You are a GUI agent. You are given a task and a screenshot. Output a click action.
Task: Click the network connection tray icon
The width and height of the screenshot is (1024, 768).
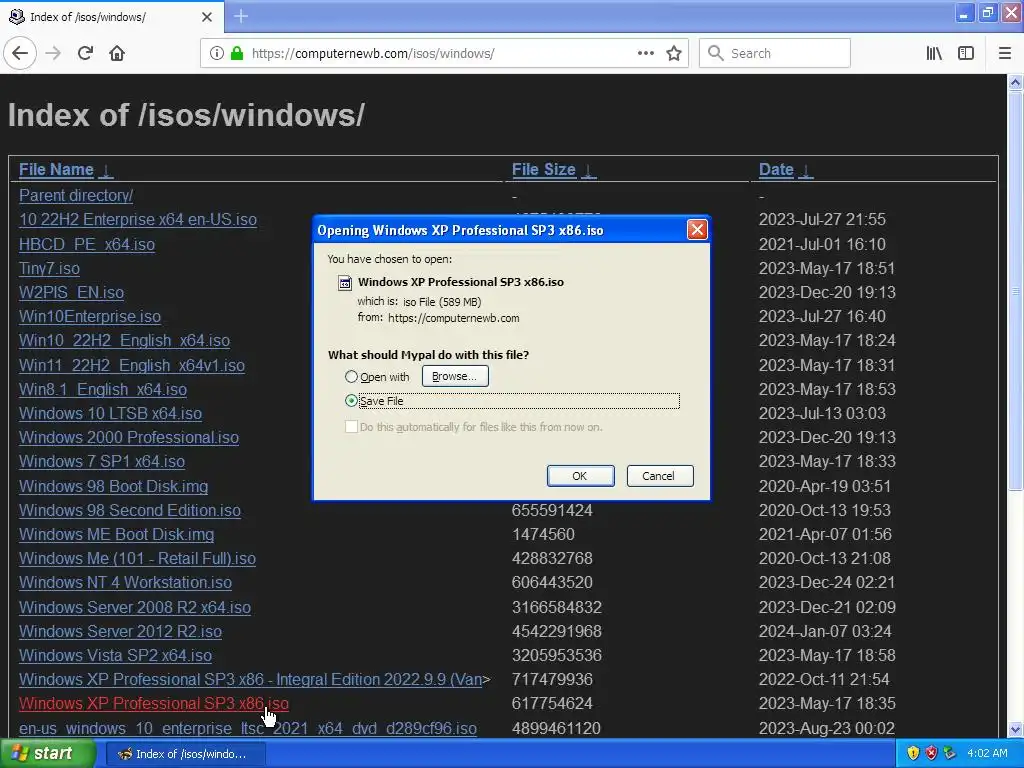950,753
